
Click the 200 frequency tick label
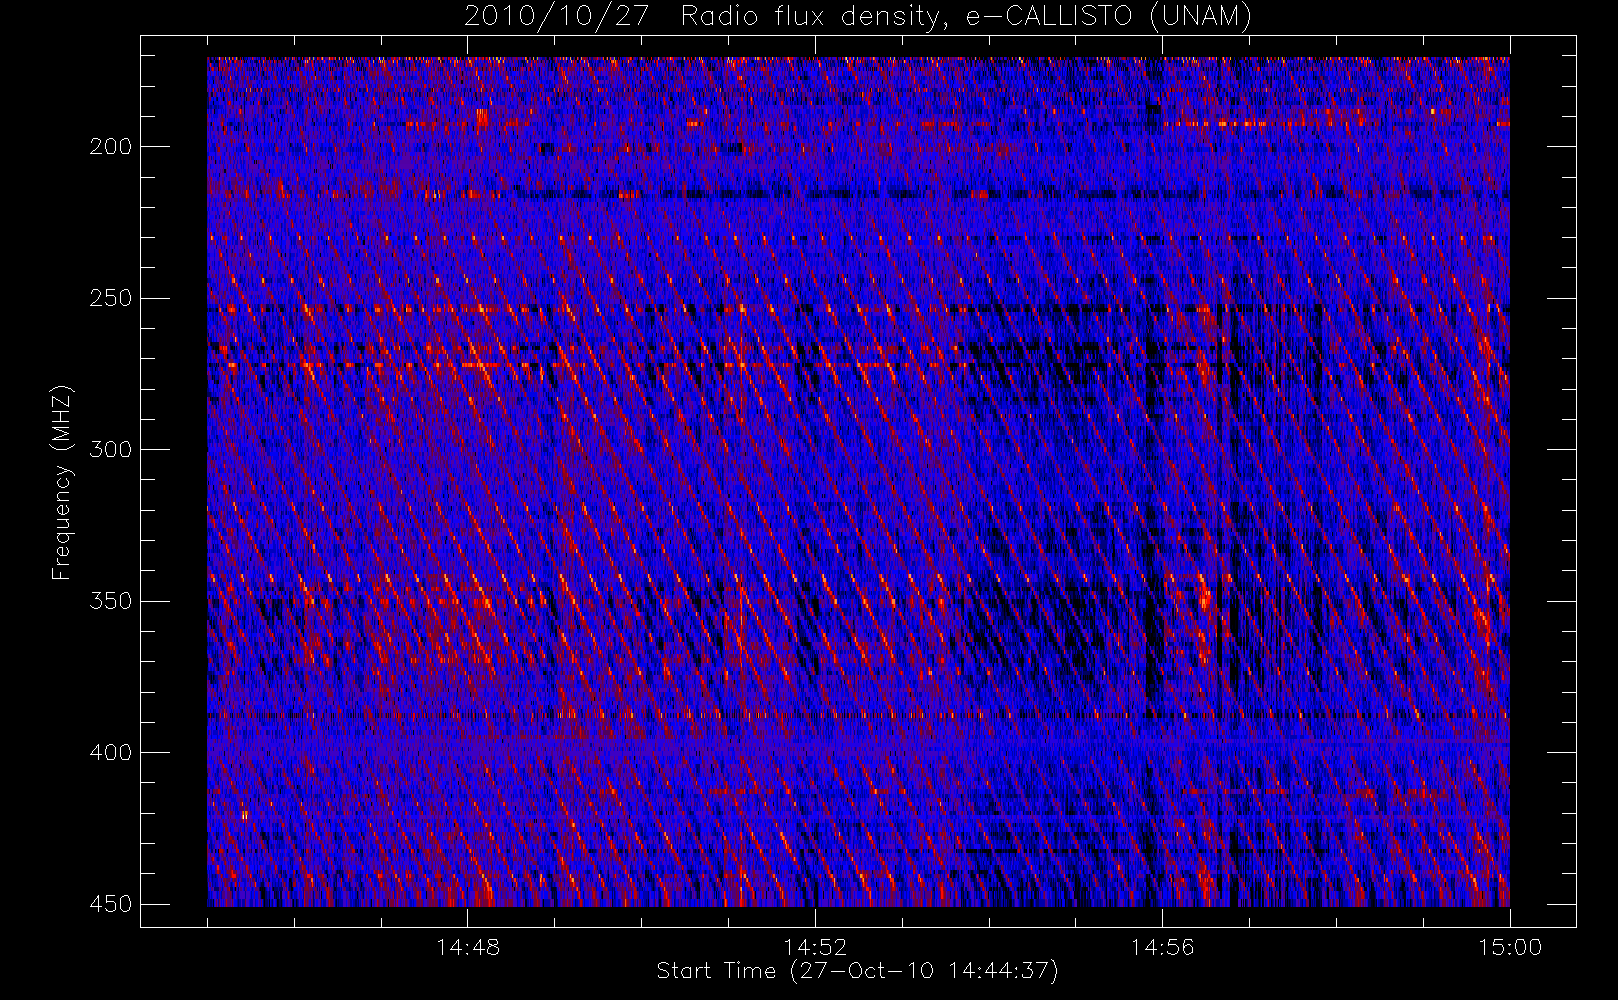coord(111,147)
